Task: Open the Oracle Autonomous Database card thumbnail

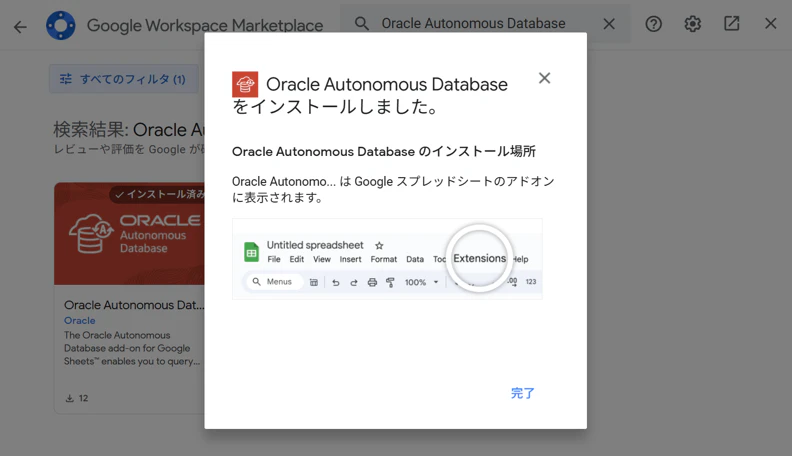Action: point(129,233)
